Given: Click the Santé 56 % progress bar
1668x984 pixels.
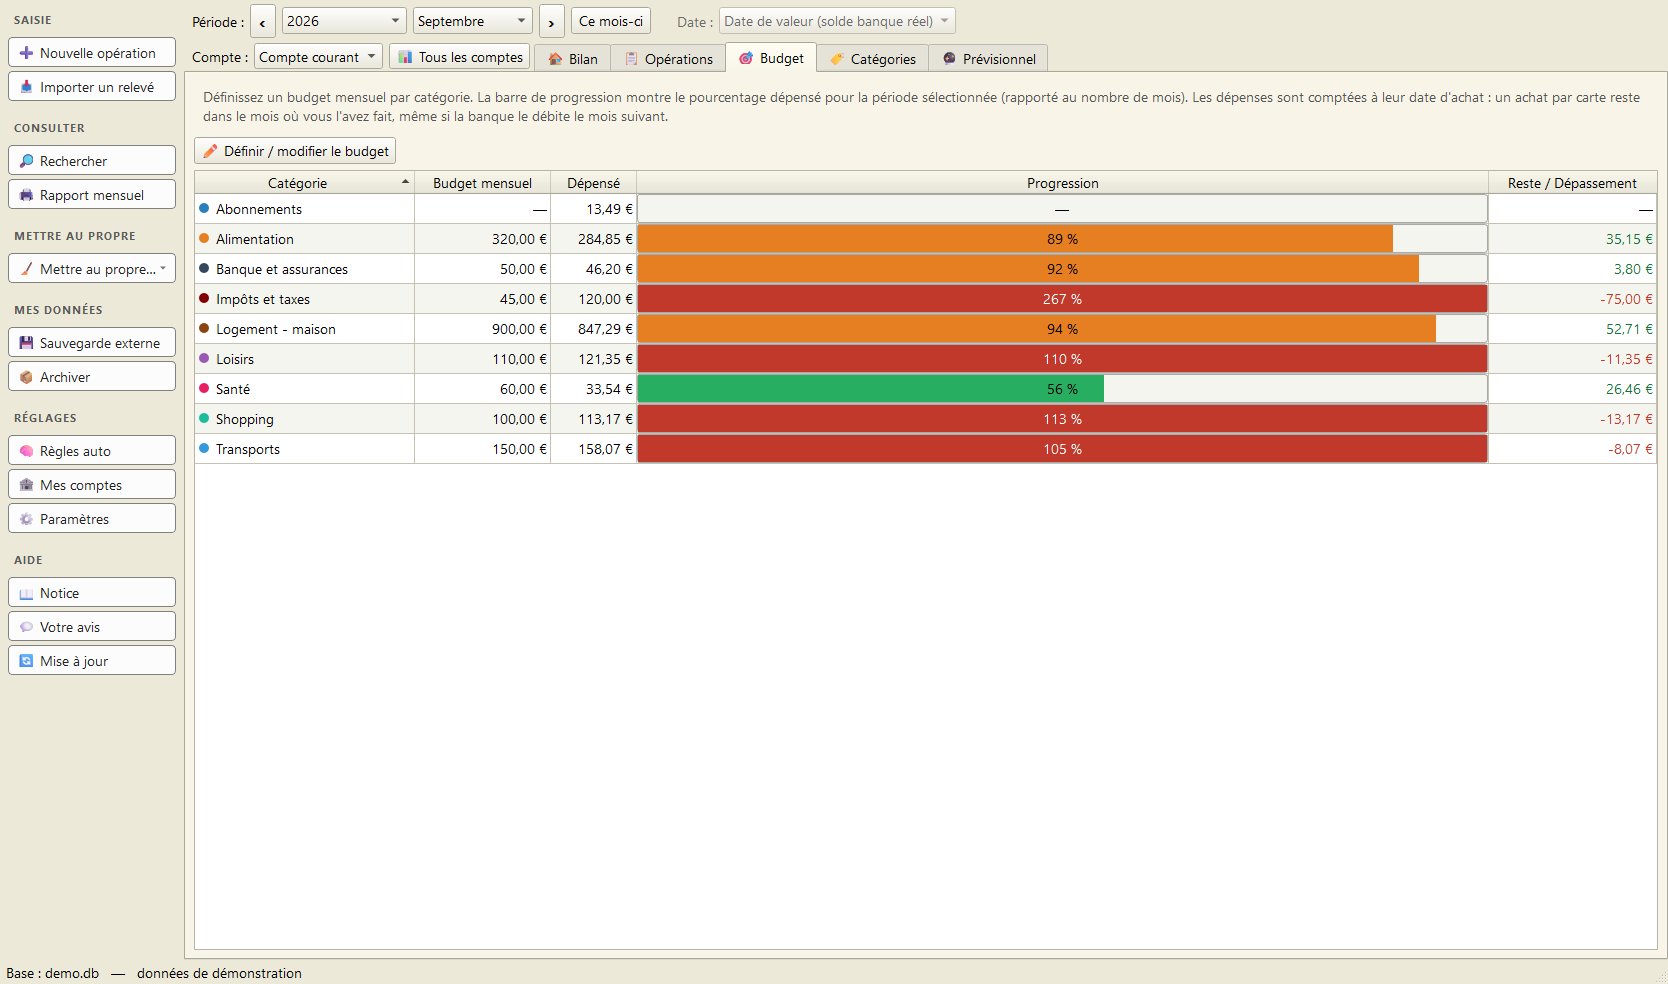Looking at the screenshot, I should (x=1062, y=389).
